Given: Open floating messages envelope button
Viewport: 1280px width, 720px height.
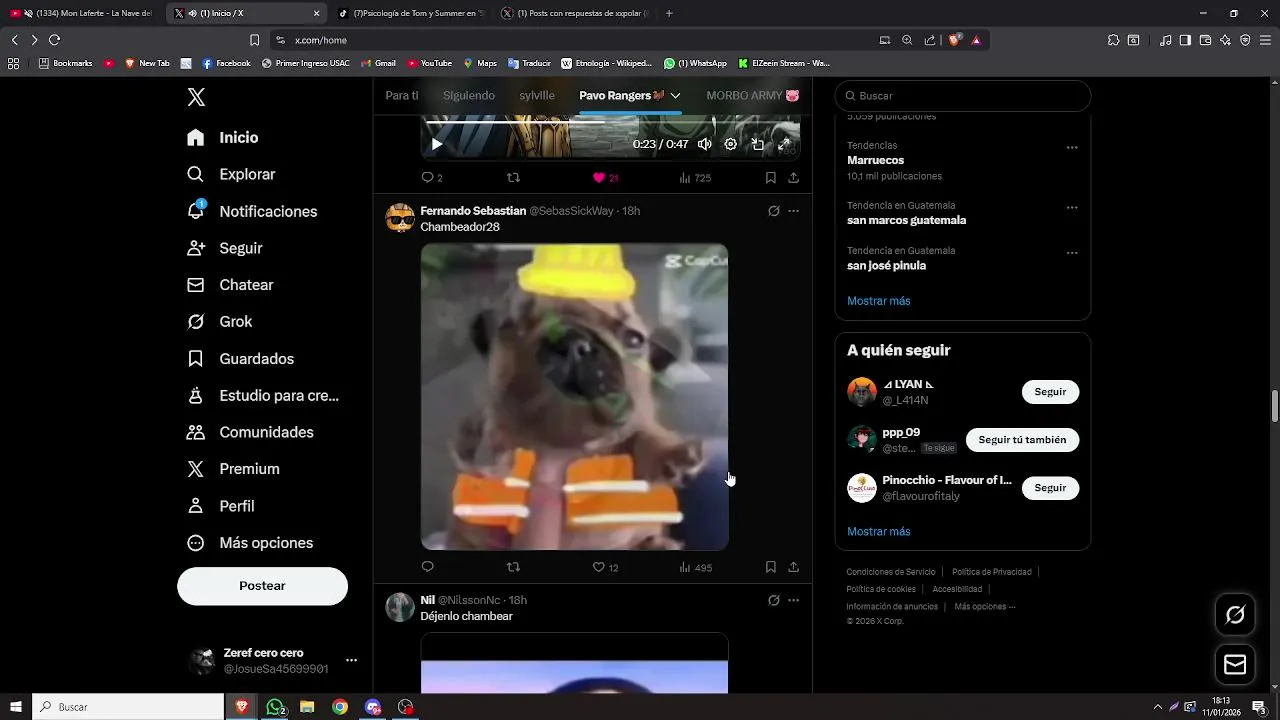Looking at the screenshot, I should [1235, 665].
